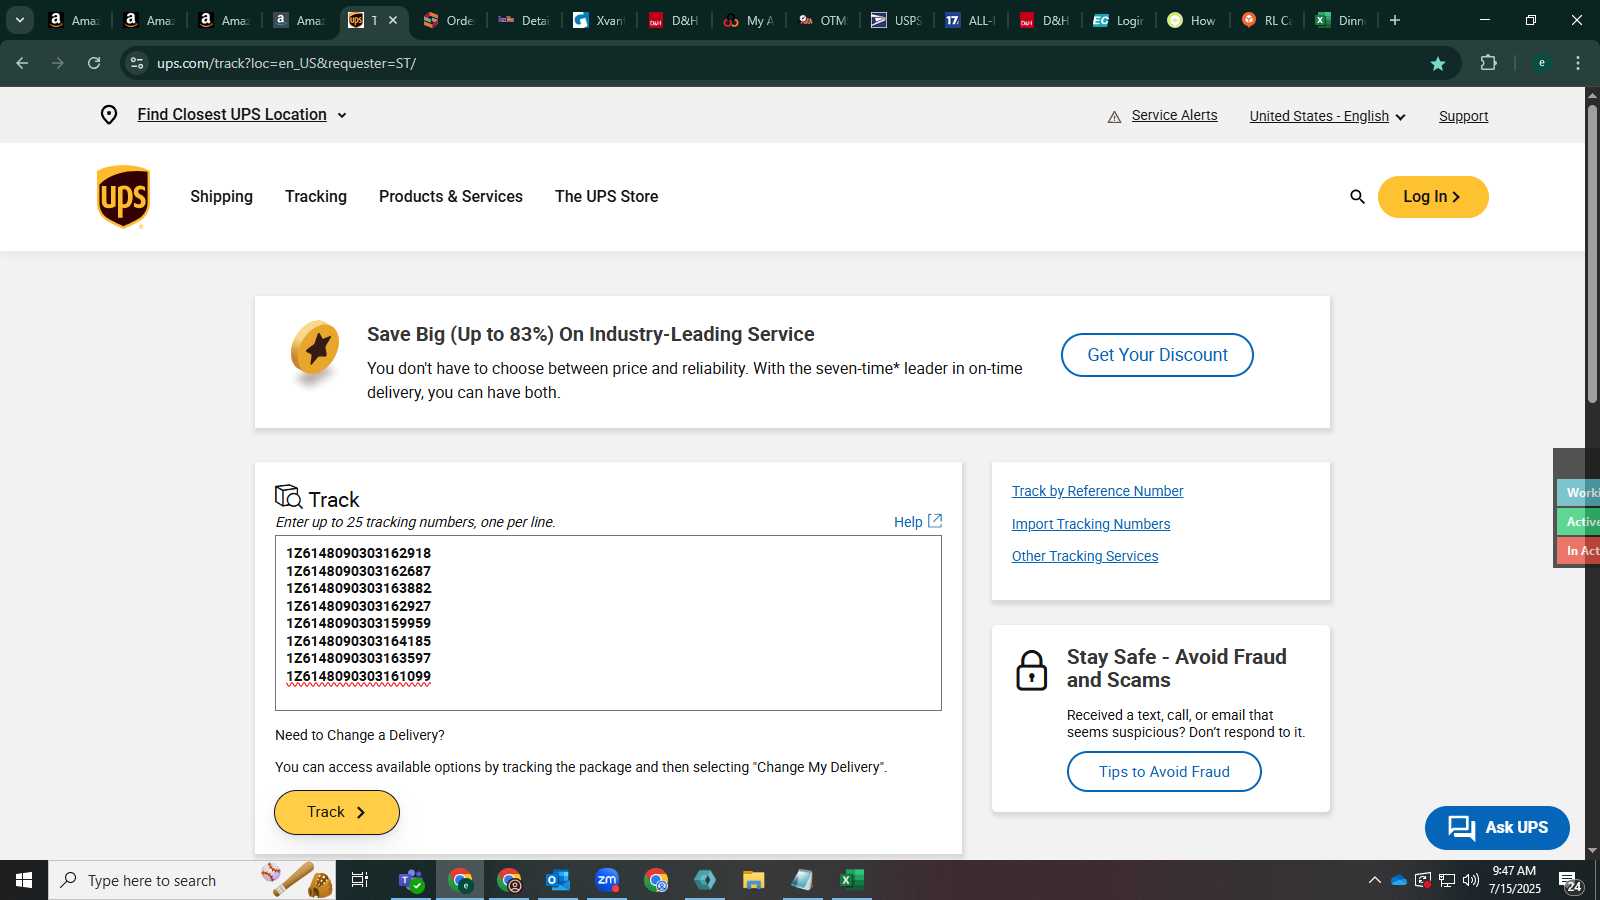Image resolution: width=1600 pixels, height=900 pixels.
Task: Open Products & Services menu
Action: coord(451,197)
